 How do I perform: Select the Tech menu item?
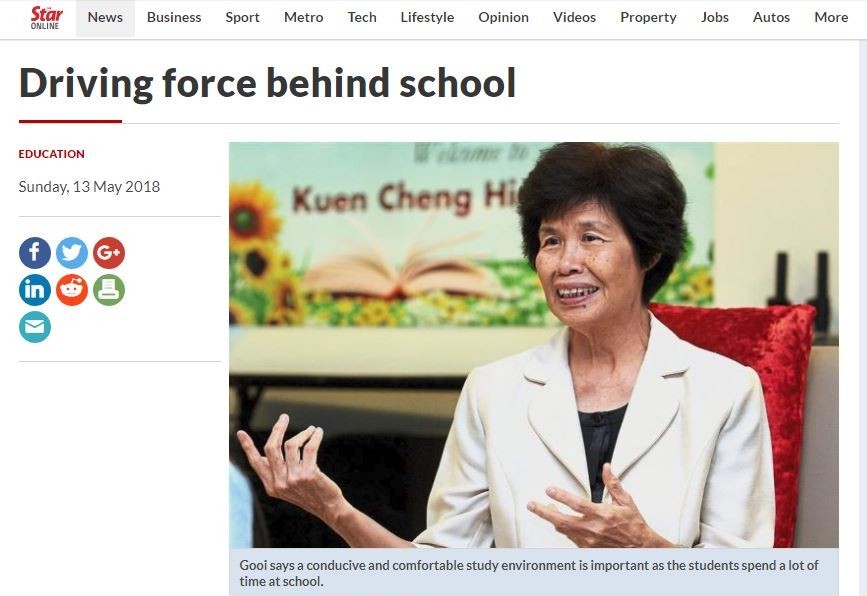click(x=362, y=18)
